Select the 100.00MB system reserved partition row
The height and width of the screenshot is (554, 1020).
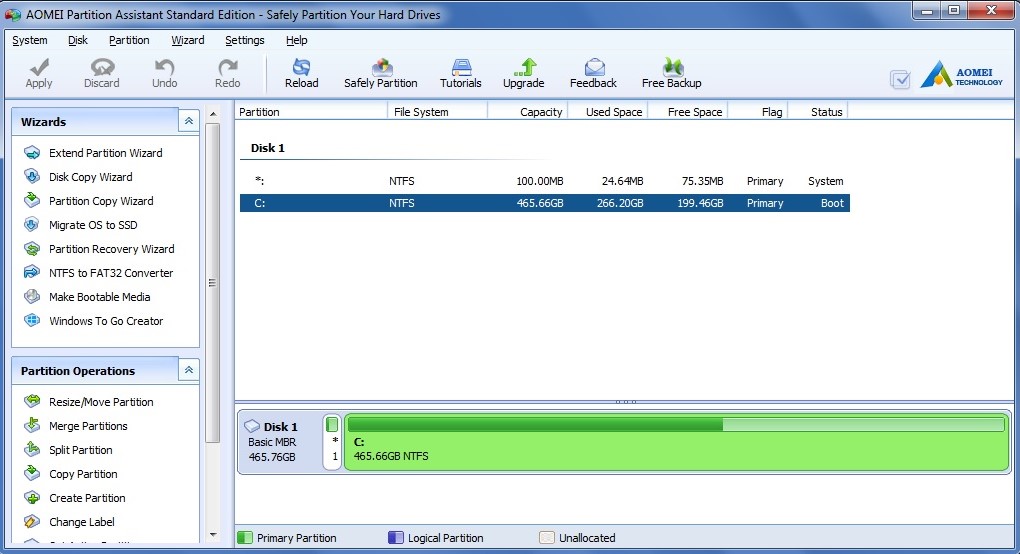[544, 181]
